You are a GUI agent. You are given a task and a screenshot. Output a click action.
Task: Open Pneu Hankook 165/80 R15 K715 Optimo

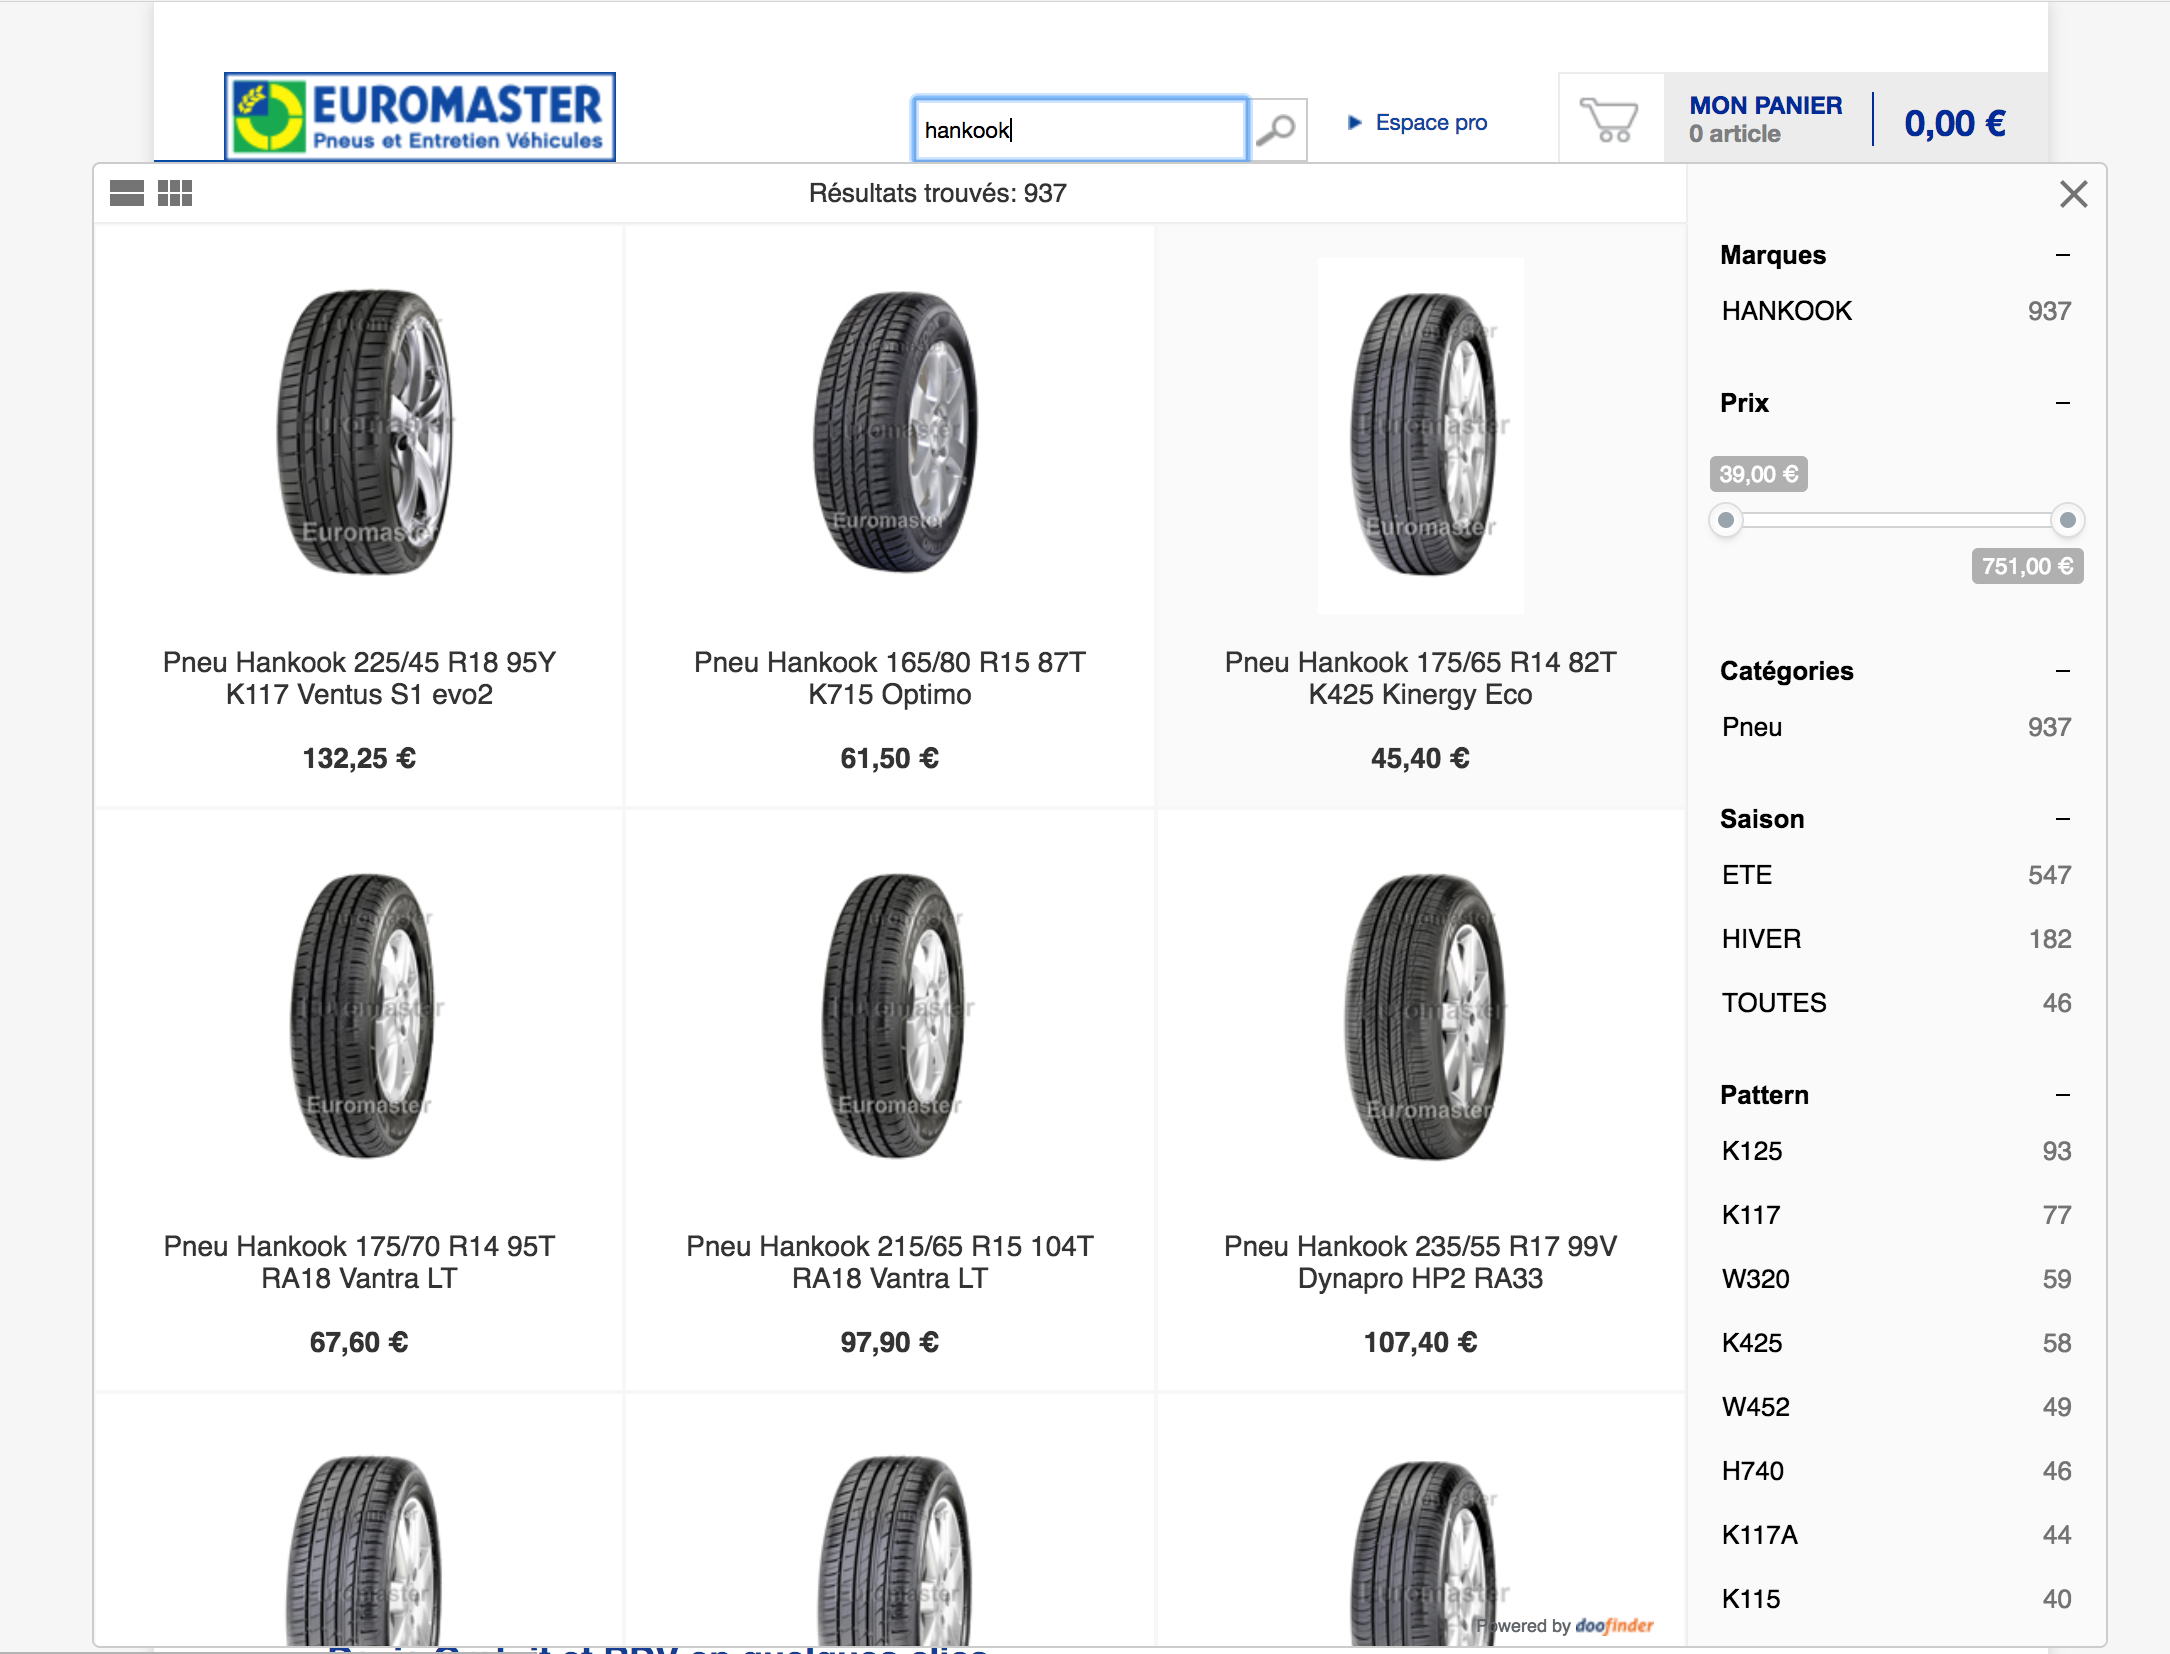889,678
